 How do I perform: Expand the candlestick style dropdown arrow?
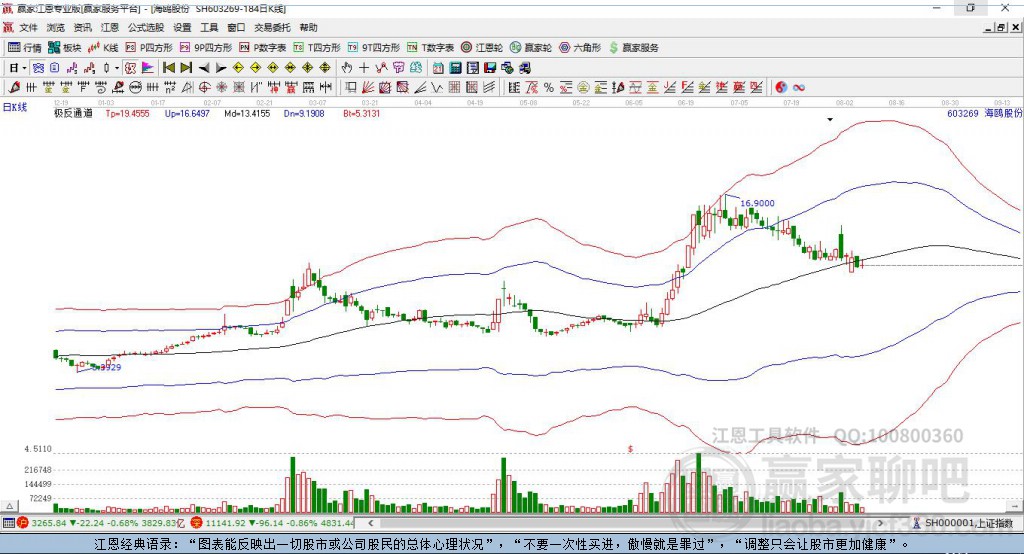click(x=117, y=68)
